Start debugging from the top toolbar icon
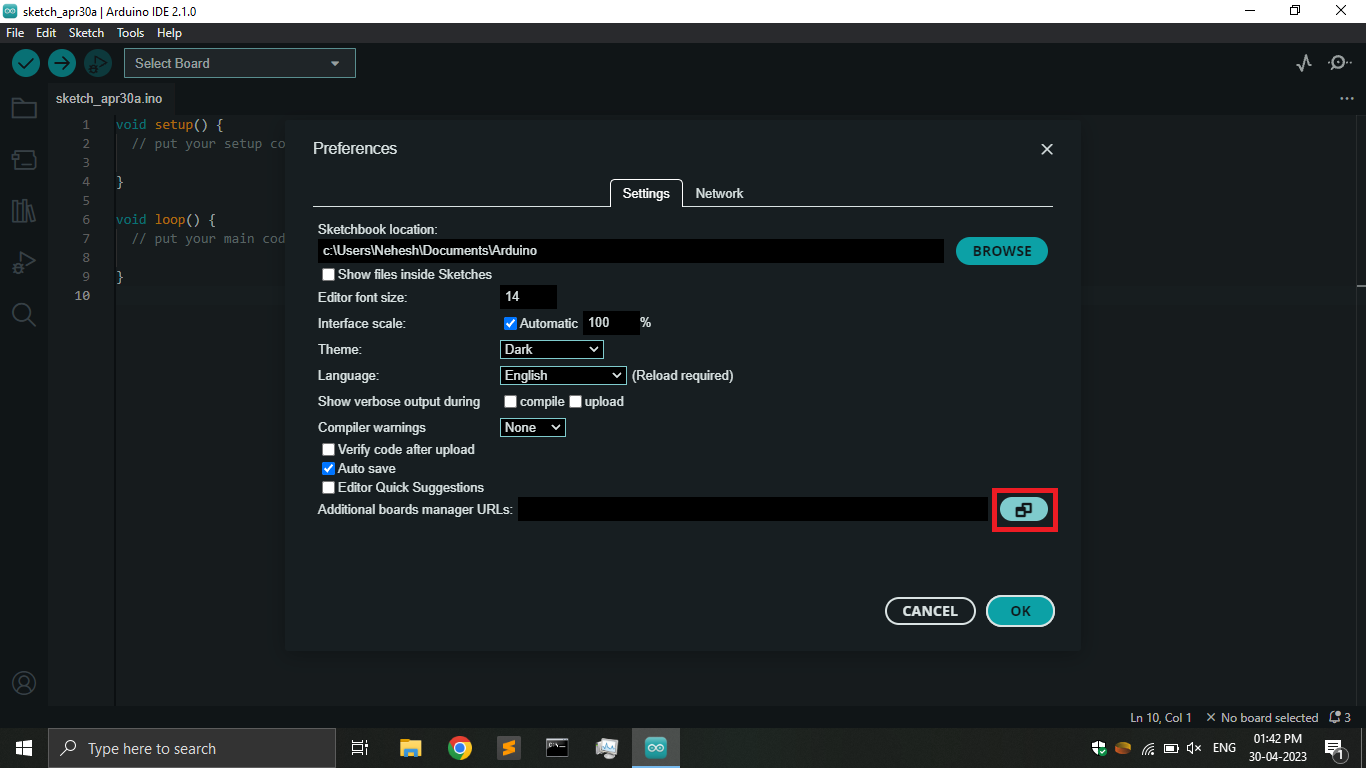 pyautogui.click(x=97, y=62)
